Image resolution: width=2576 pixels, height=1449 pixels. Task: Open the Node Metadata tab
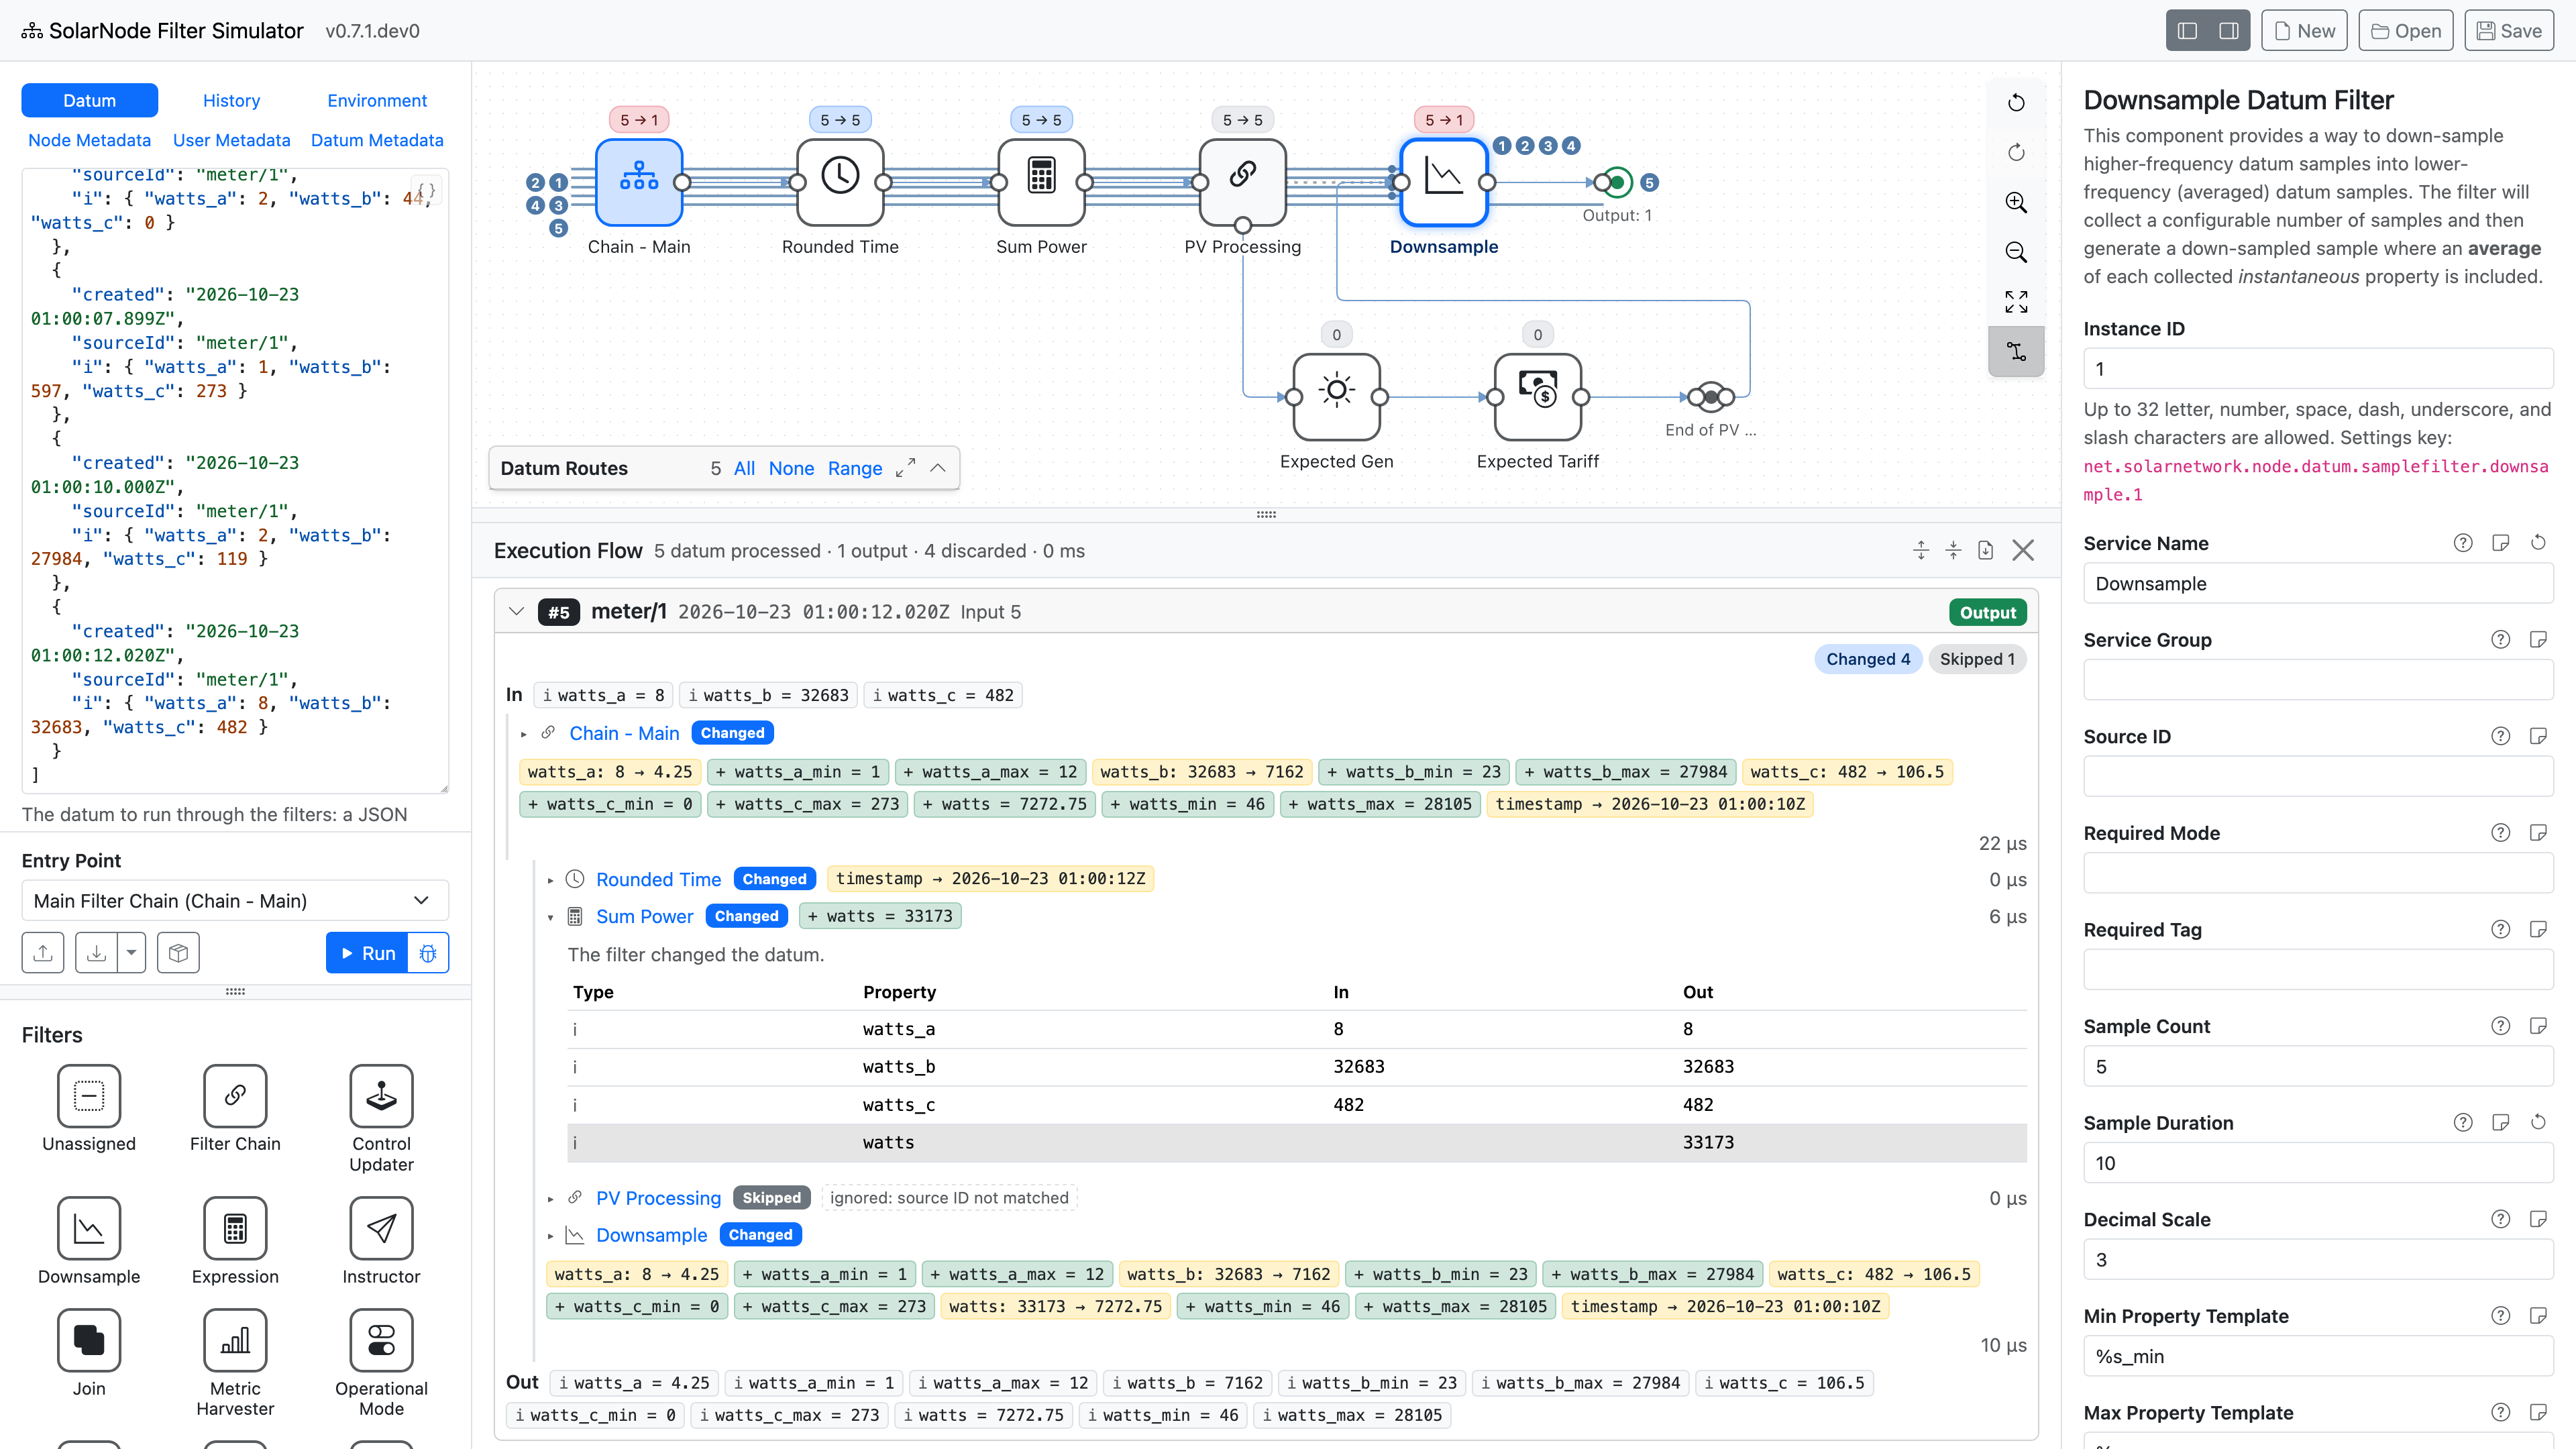point(89,140)
